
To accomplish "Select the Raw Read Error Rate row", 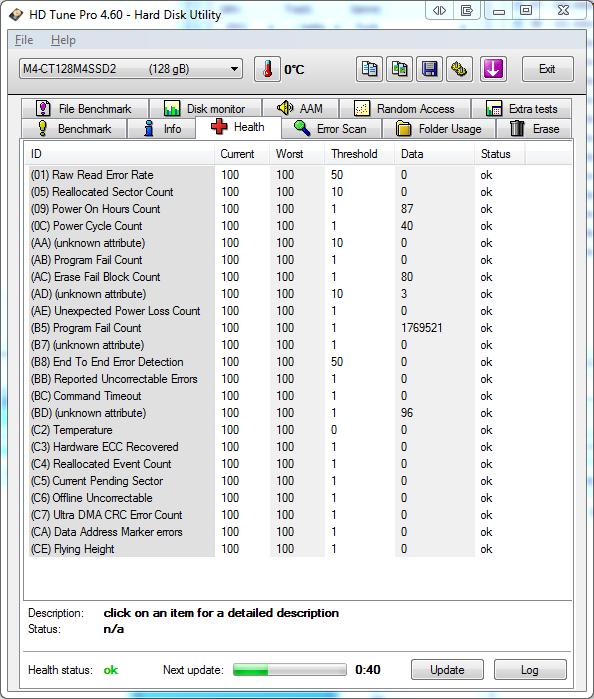I will click(277, 175).
